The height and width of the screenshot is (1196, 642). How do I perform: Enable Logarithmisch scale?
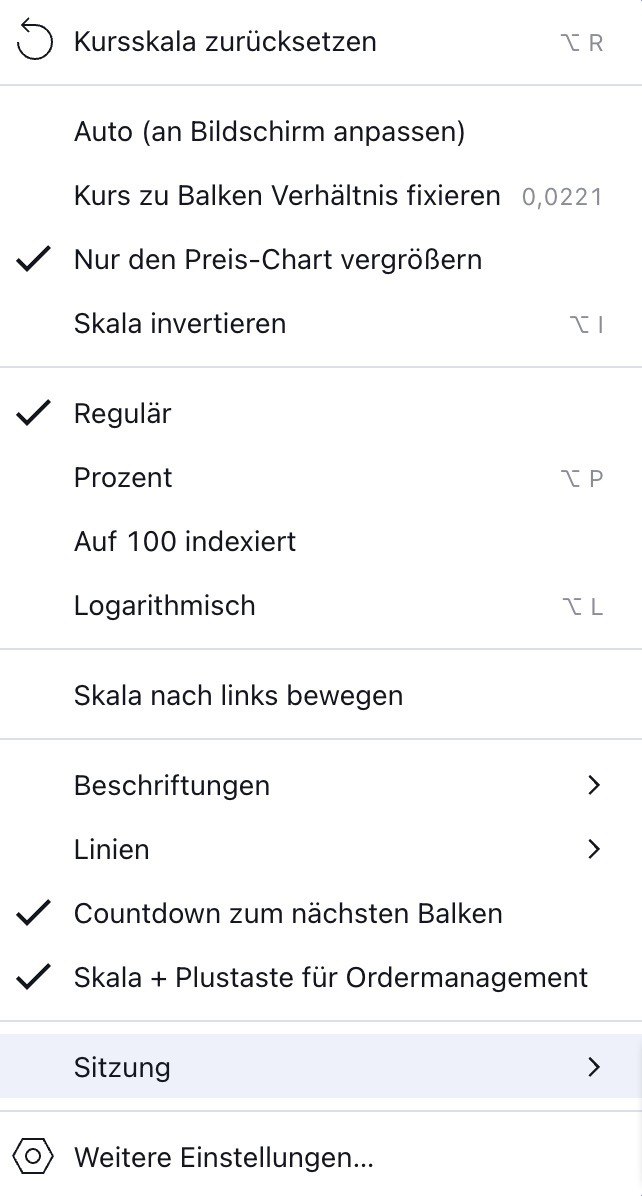[165, 605]
